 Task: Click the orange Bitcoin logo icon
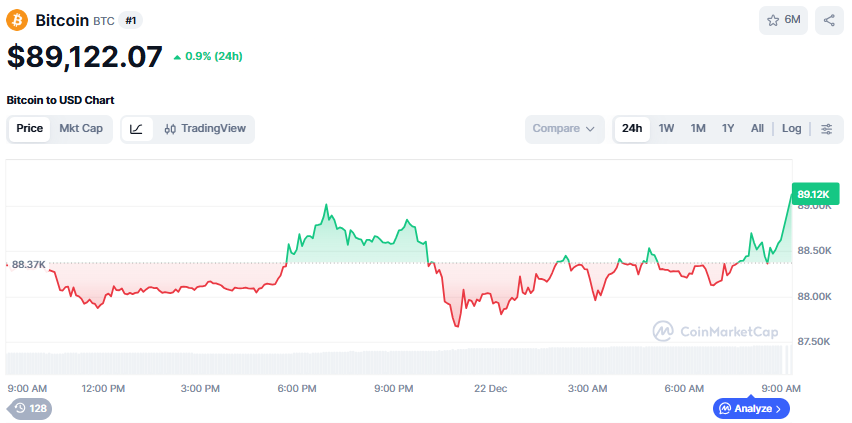[18, 20]
